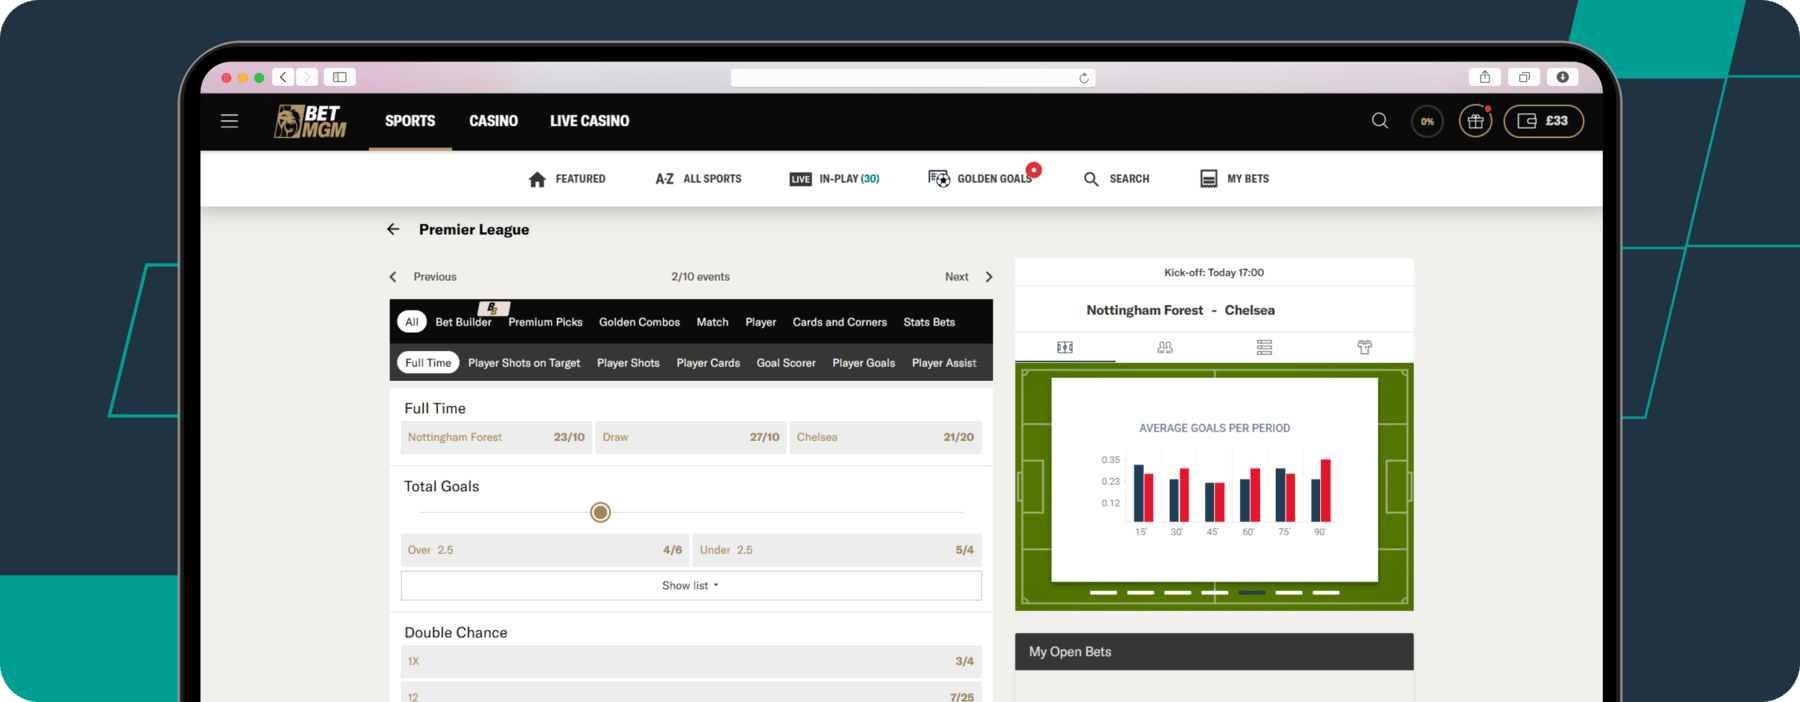Bet Double Chance 1X at 3/4
The height and width of the screenshot is (702, 1800).
pos(691,661)
